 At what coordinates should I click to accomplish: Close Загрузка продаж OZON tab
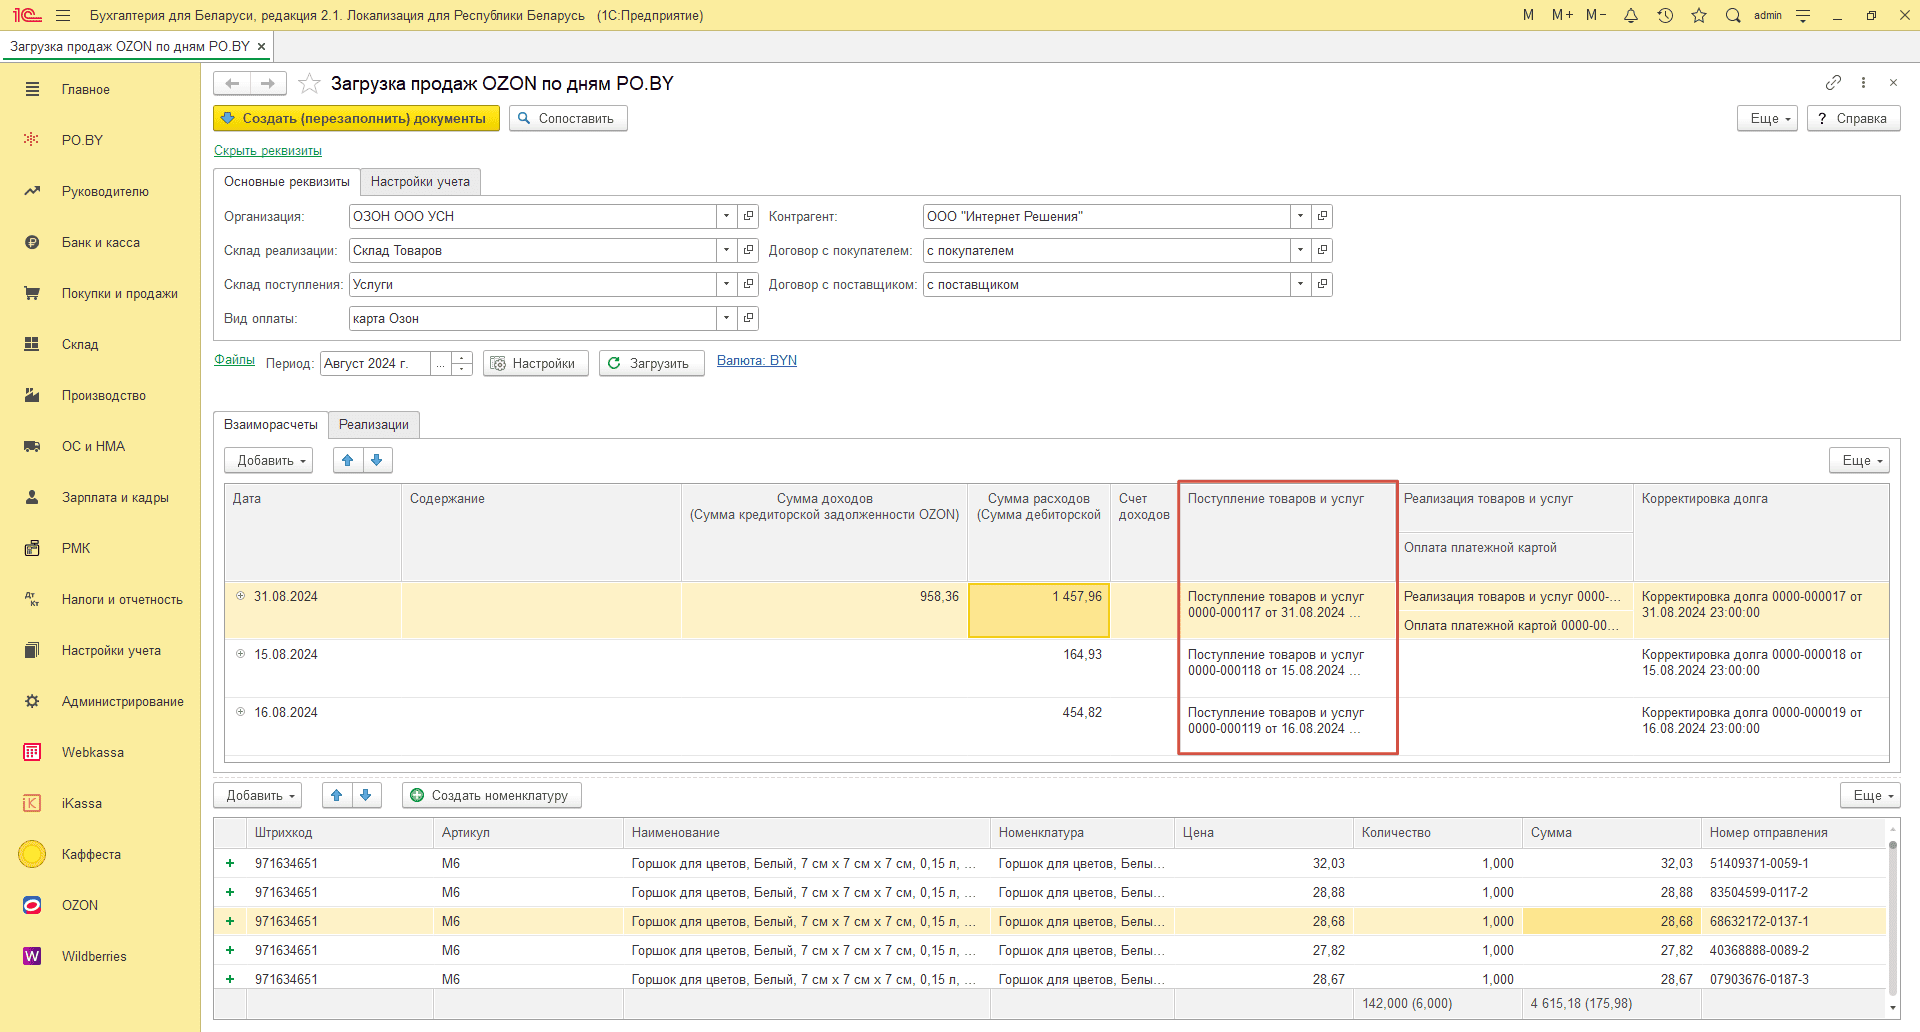pyautogui.click(x=261, y=46)
